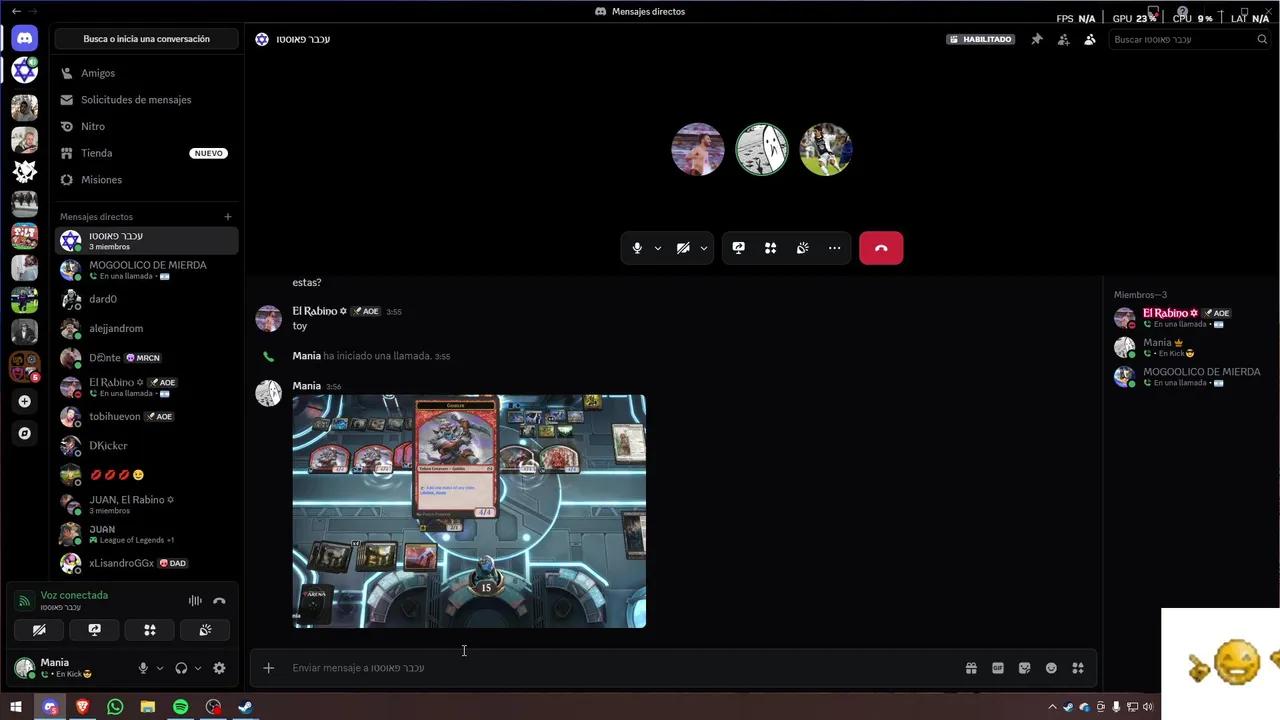Open the Amigos tab
The image size is (1280, 720).
[146, 73]
